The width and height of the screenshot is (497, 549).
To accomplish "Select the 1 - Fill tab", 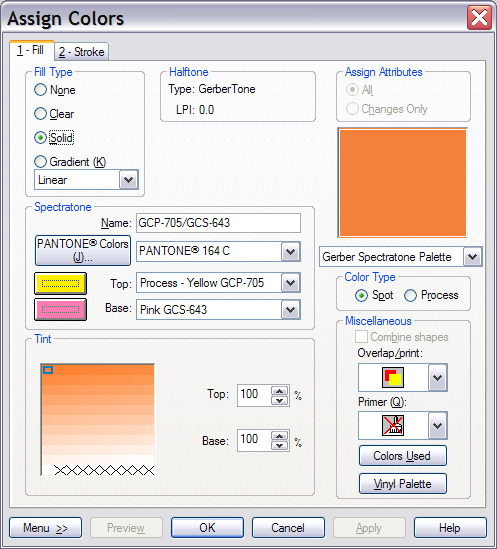I will pyautogui.click(x=32, y=50).
